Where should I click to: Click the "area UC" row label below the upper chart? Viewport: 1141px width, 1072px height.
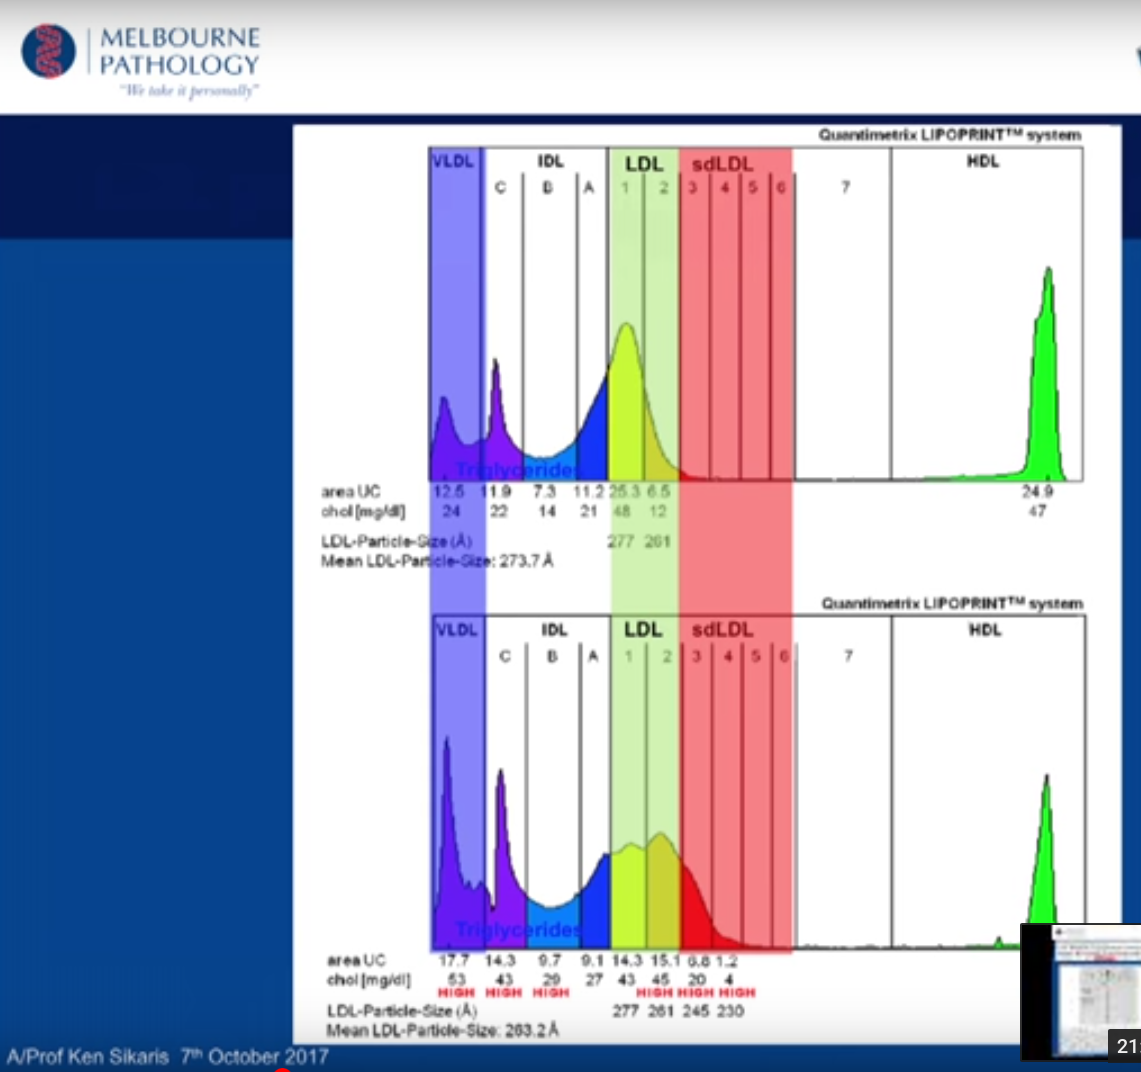(x=350, y=492)
